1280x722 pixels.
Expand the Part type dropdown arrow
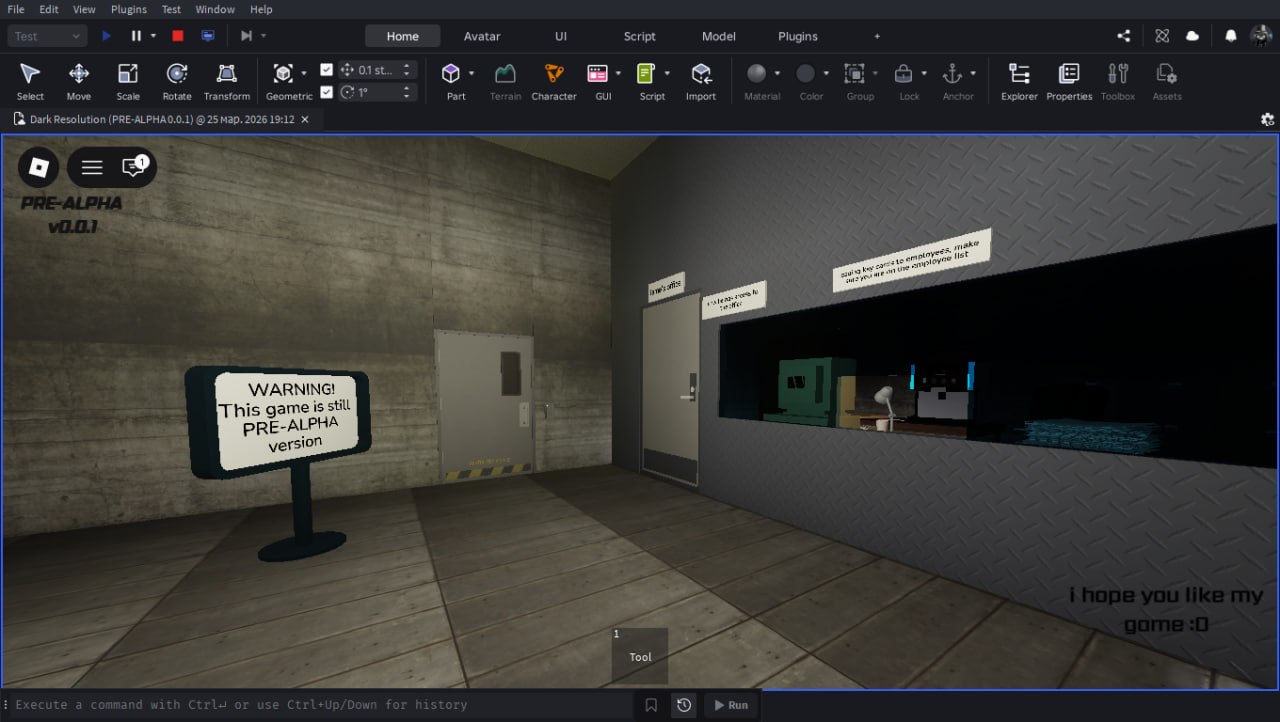471,73
